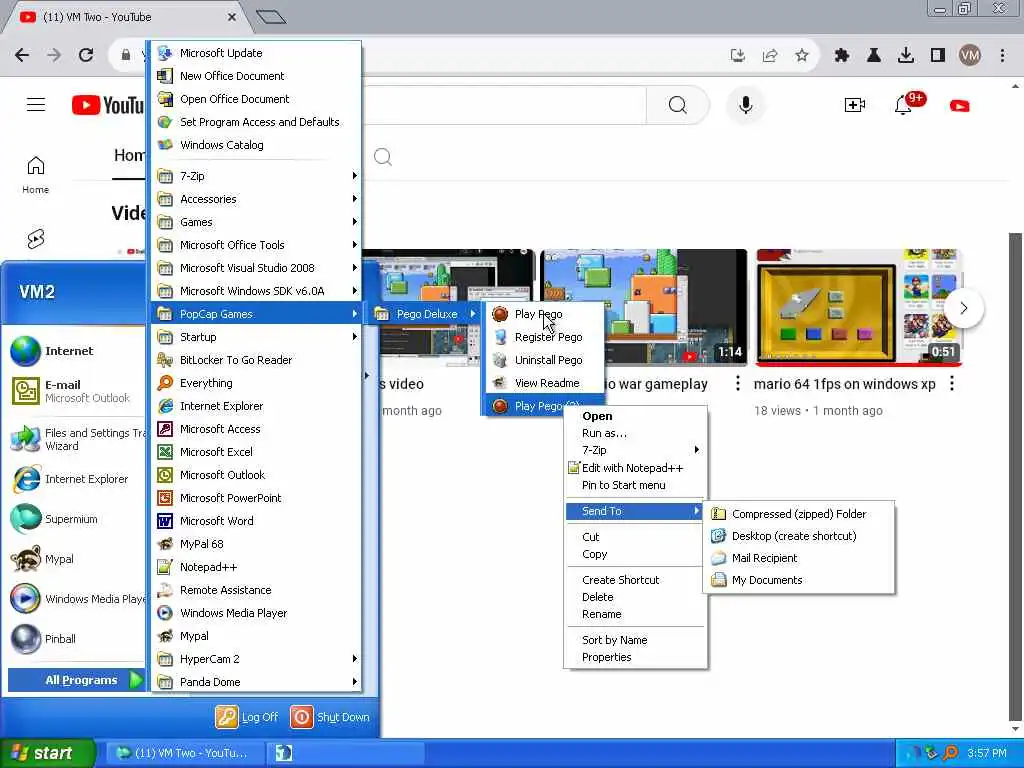
Task: Open Chrome downloads icon
Action: tap(906, 56)
